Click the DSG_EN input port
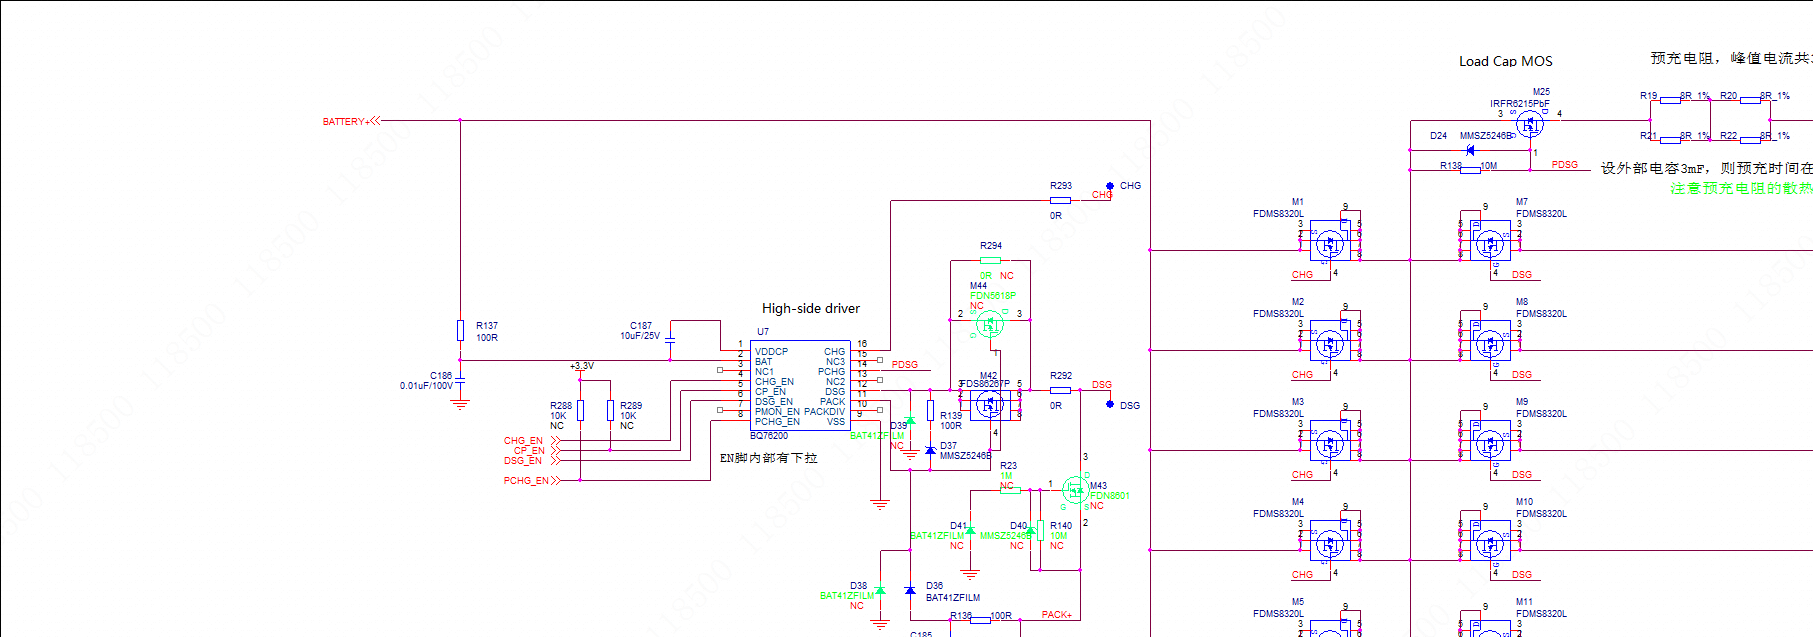 click(531, 461)
